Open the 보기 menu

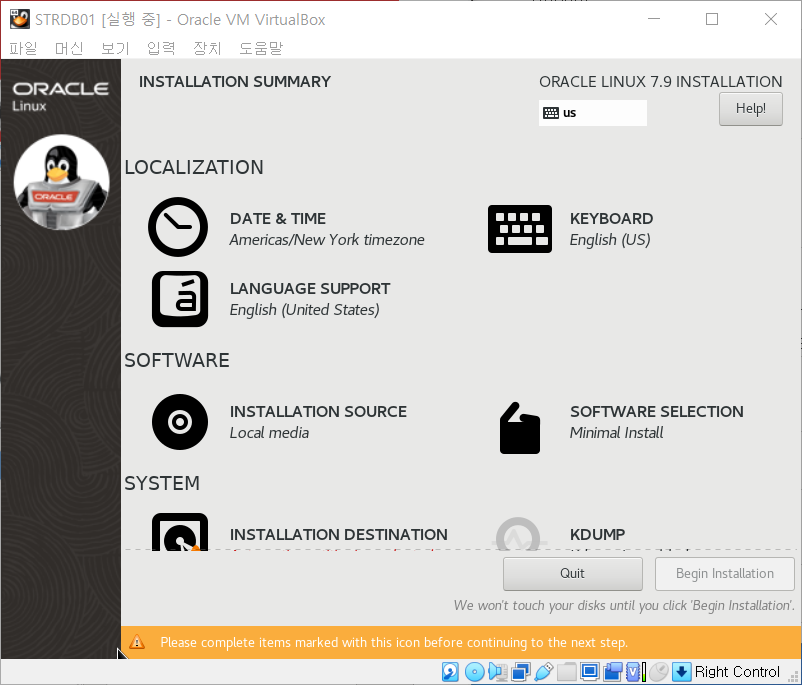point(115,48)
